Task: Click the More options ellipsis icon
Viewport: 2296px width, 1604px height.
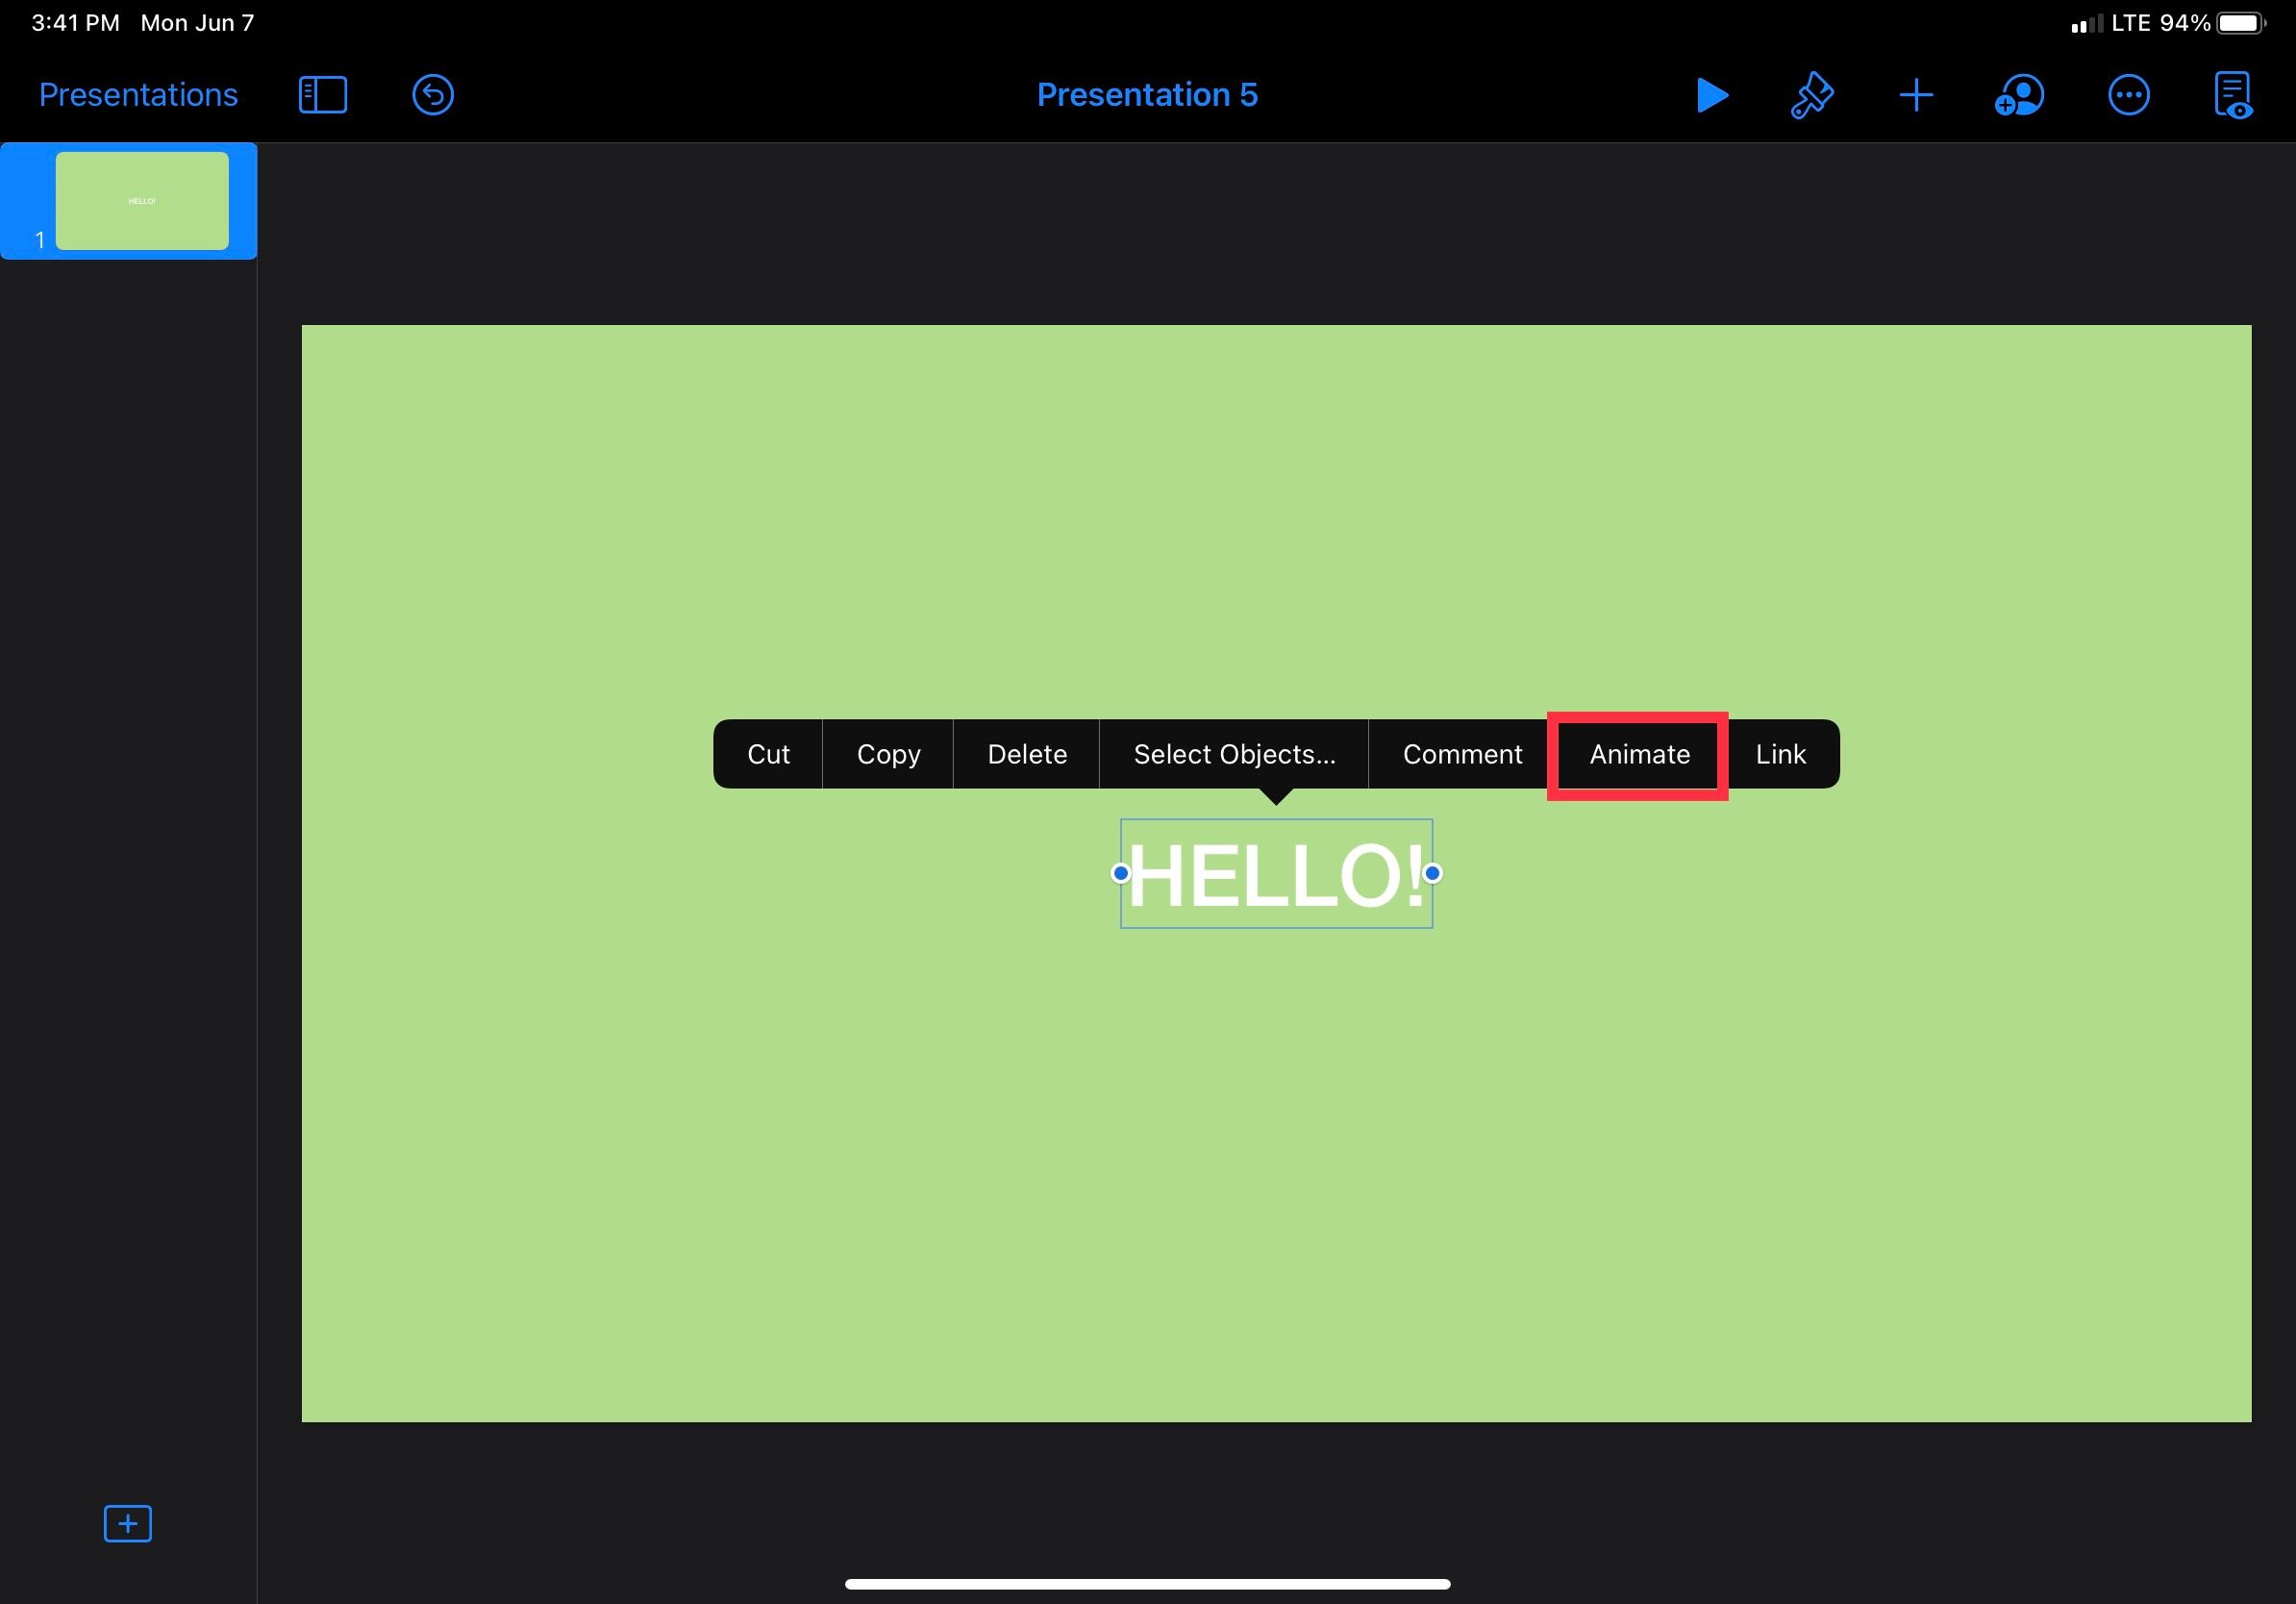Action: [x=2129, y=94]
